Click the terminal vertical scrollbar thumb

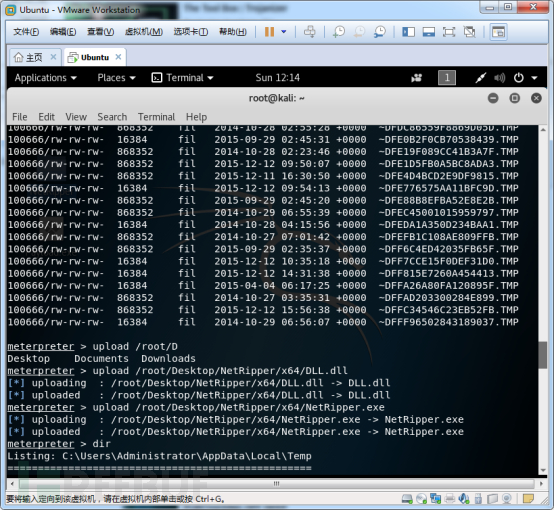click(543, 355)
